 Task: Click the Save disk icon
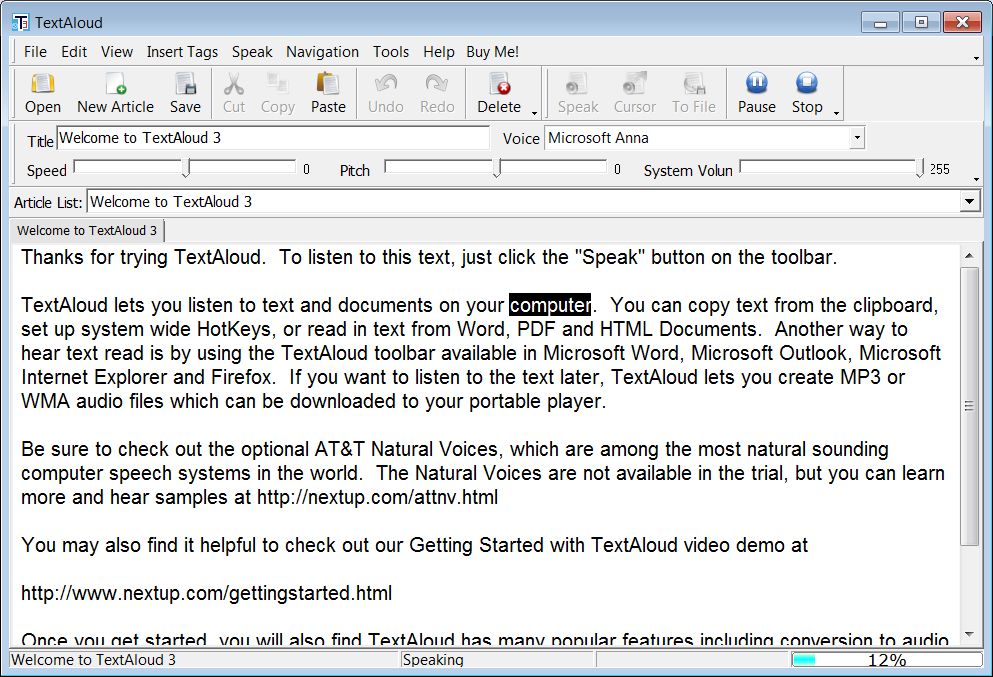pyautogui.click(x=185, y=84)
